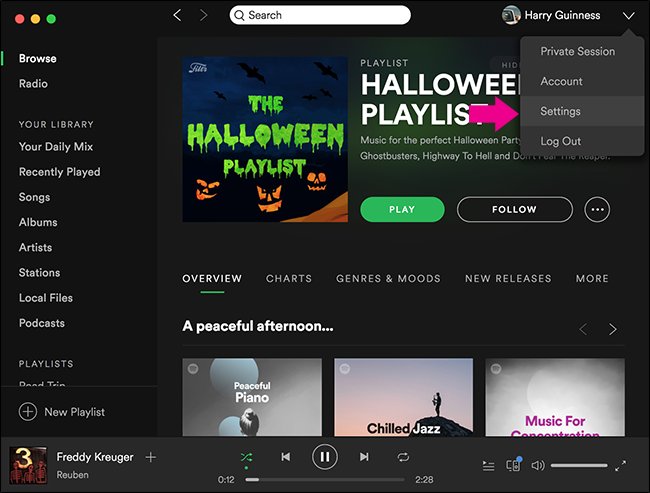Mute the volume speaker icon
Viewport: 650px width, 493px height.
[x=538, y=465]
